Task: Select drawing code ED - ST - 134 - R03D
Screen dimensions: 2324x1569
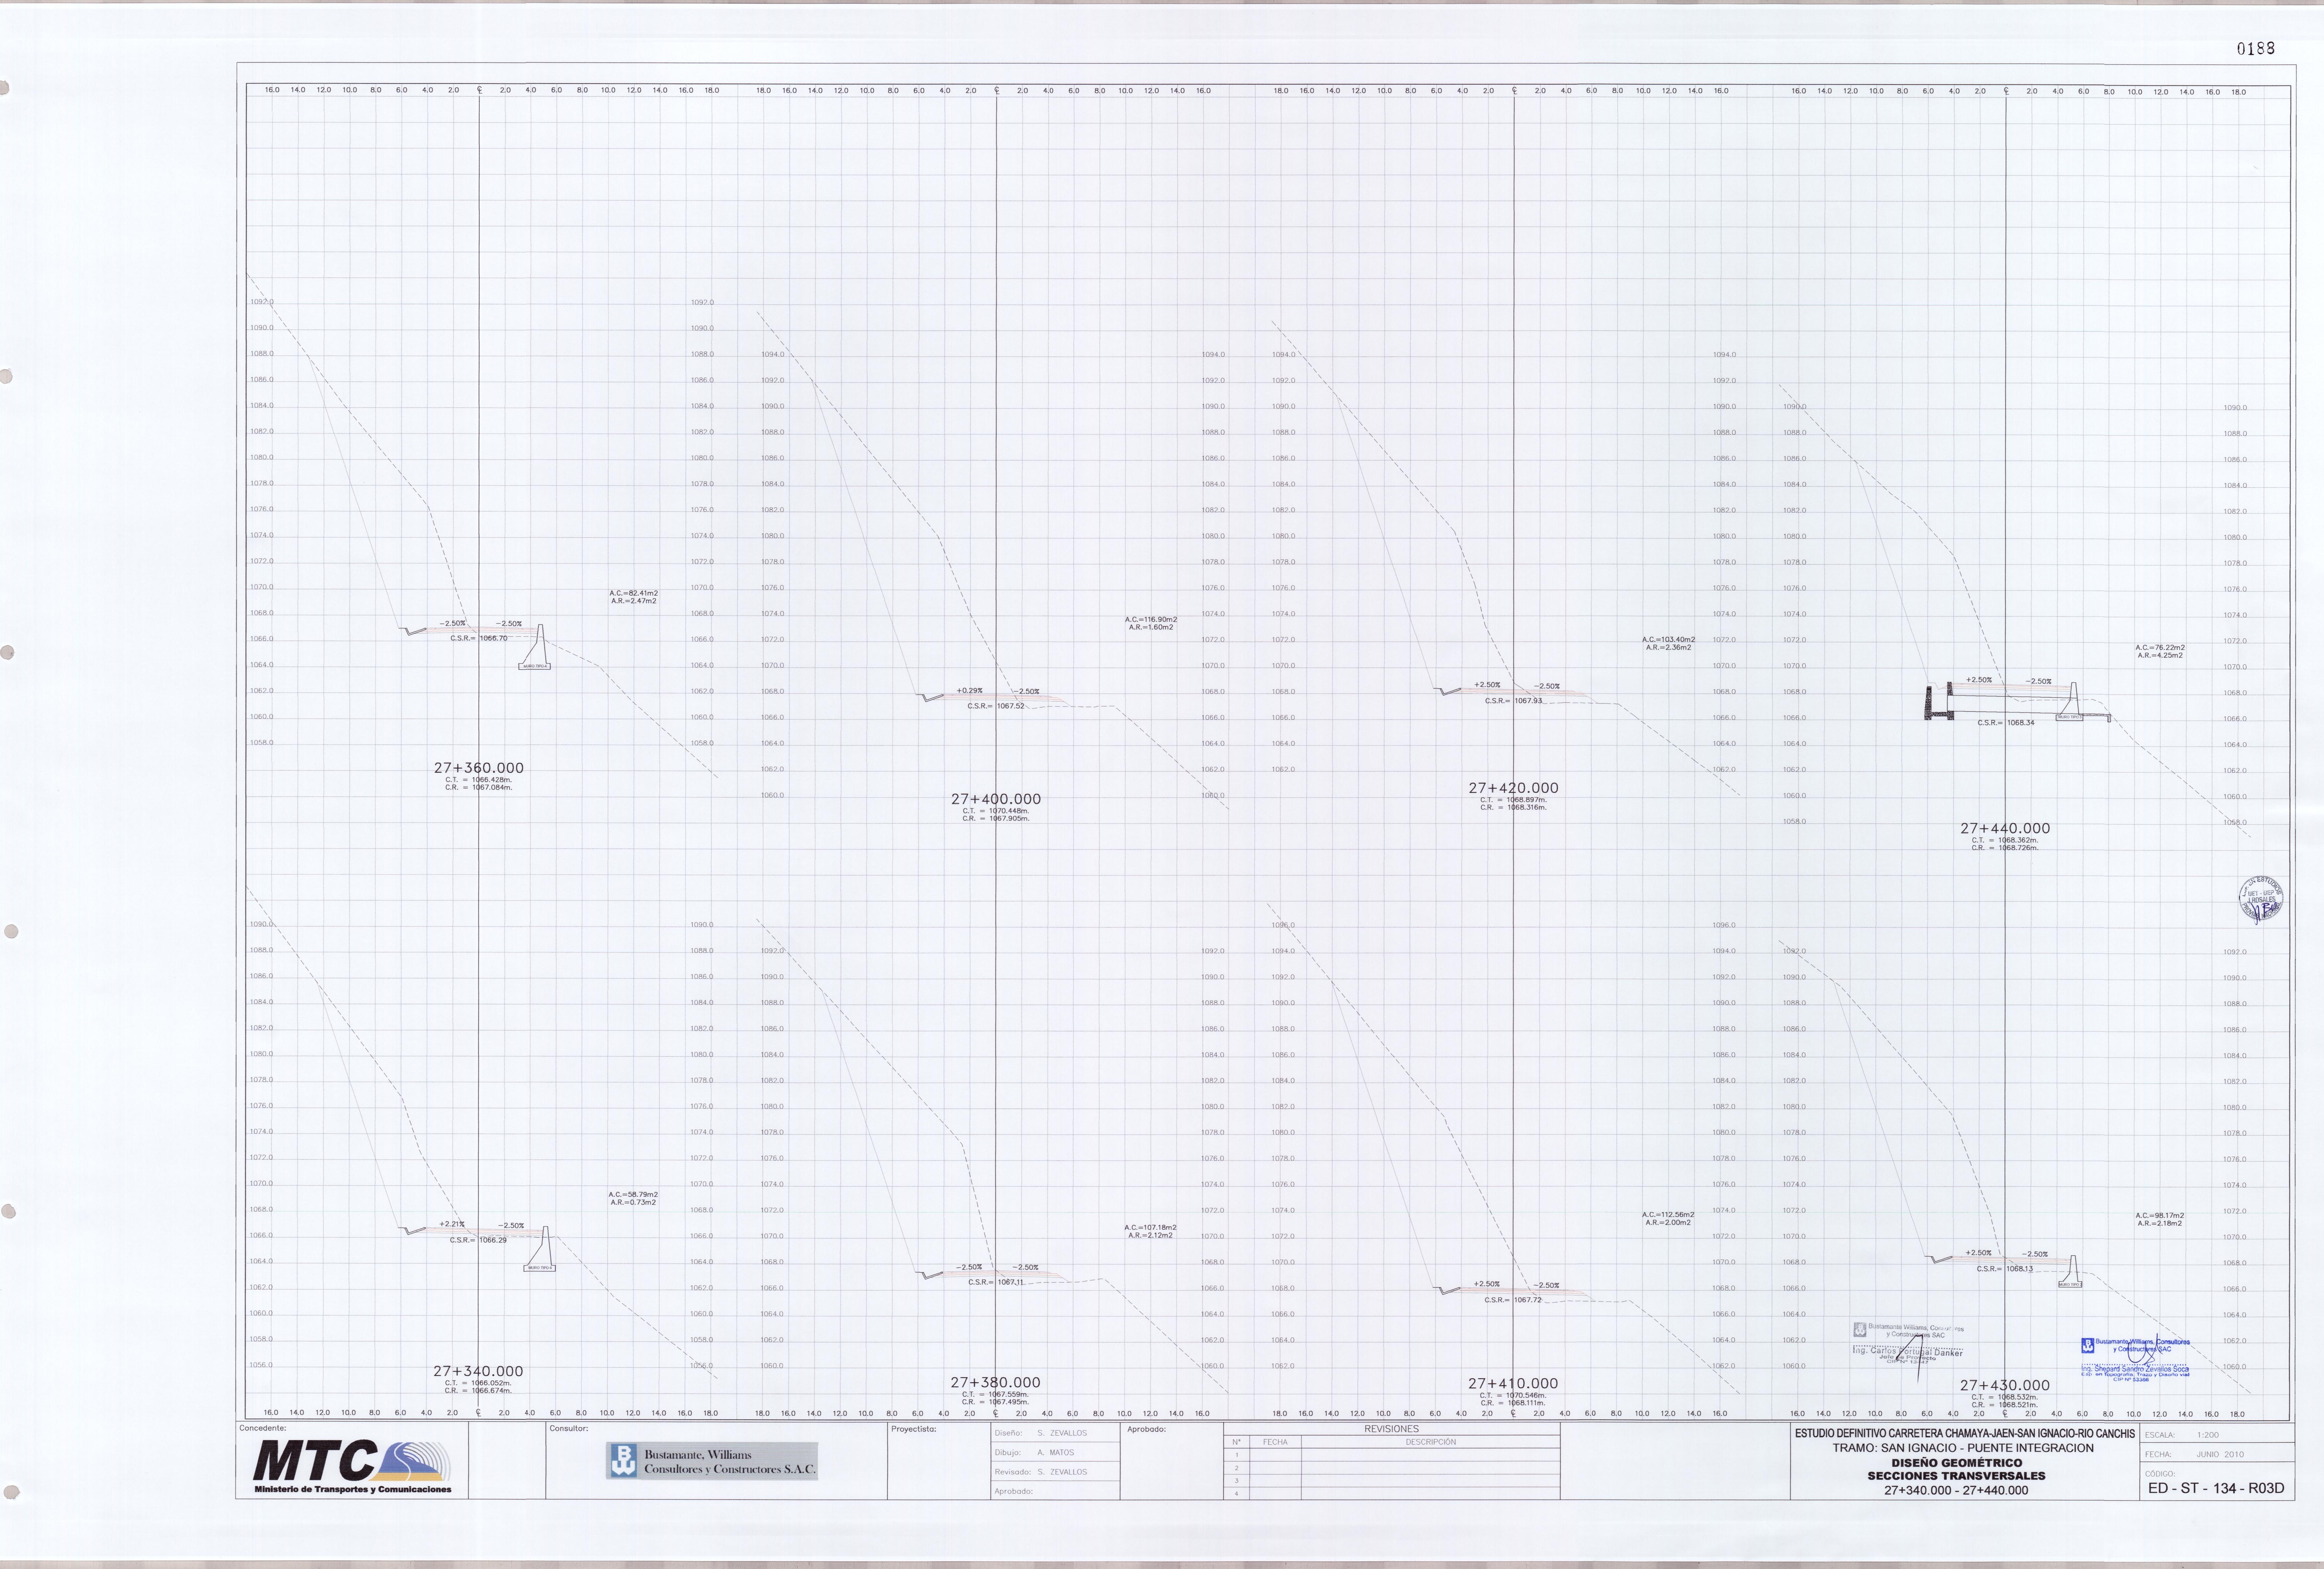Action: point(2216,1488)
